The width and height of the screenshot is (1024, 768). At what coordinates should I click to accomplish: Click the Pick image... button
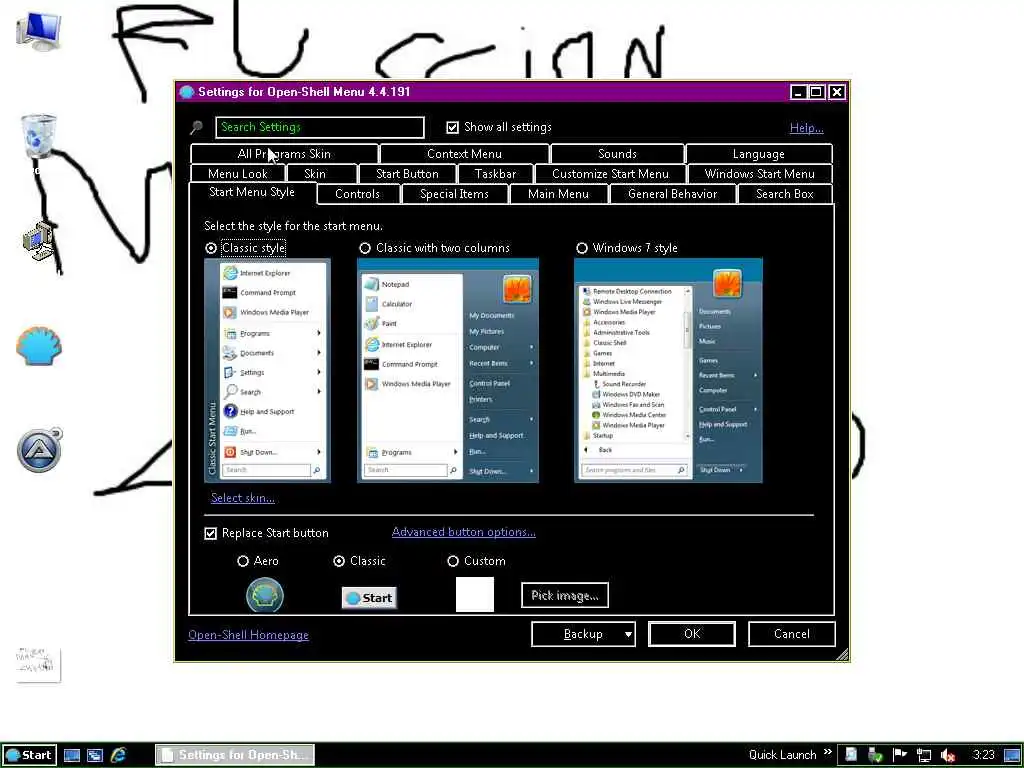[565, 596]
